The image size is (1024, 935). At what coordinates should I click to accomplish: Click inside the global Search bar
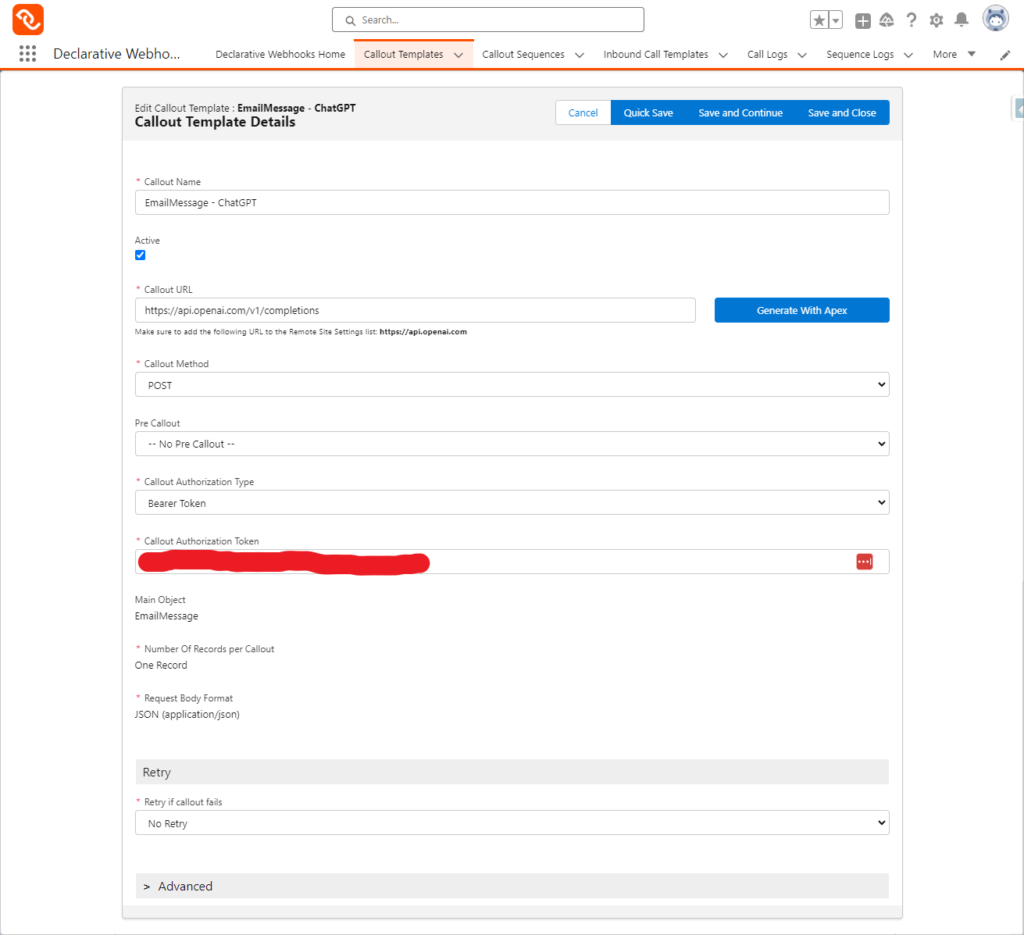pyautogui.click(x=487, y=19)
